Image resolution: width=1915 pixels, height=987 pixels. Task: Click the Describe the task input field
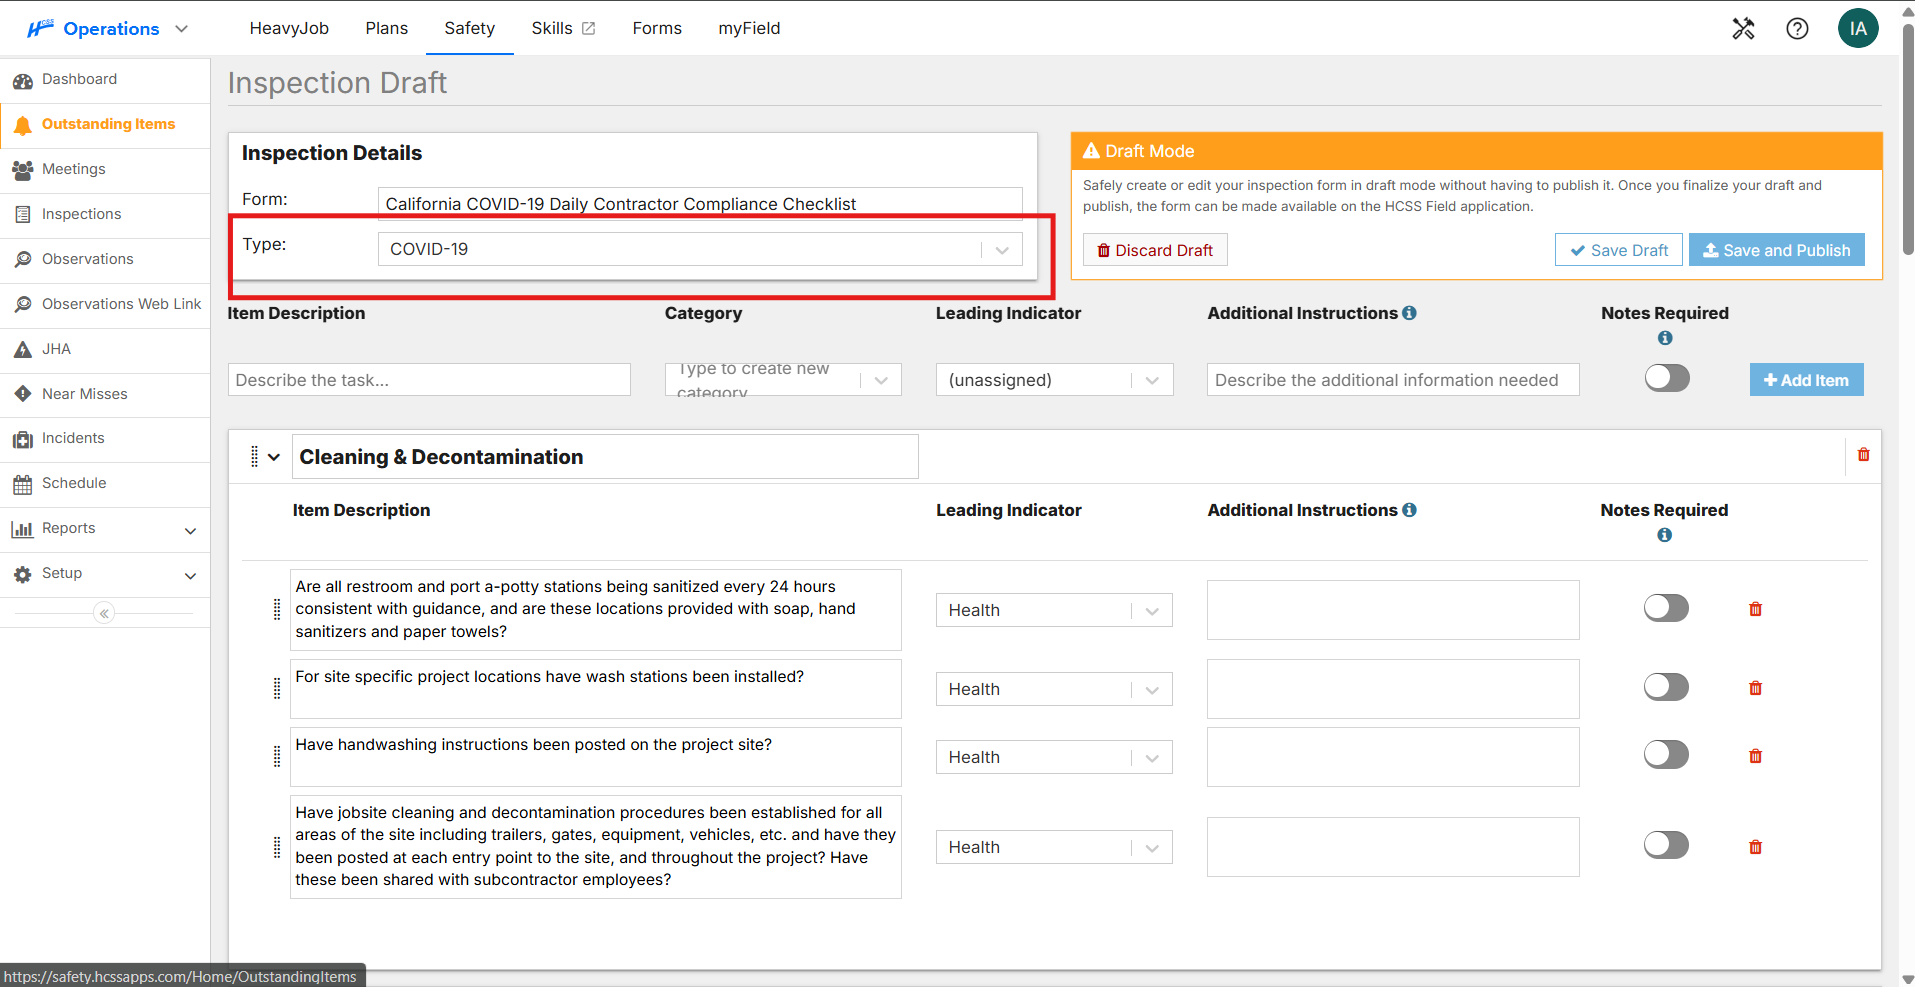pyautogui.click(x=429, y=380)
